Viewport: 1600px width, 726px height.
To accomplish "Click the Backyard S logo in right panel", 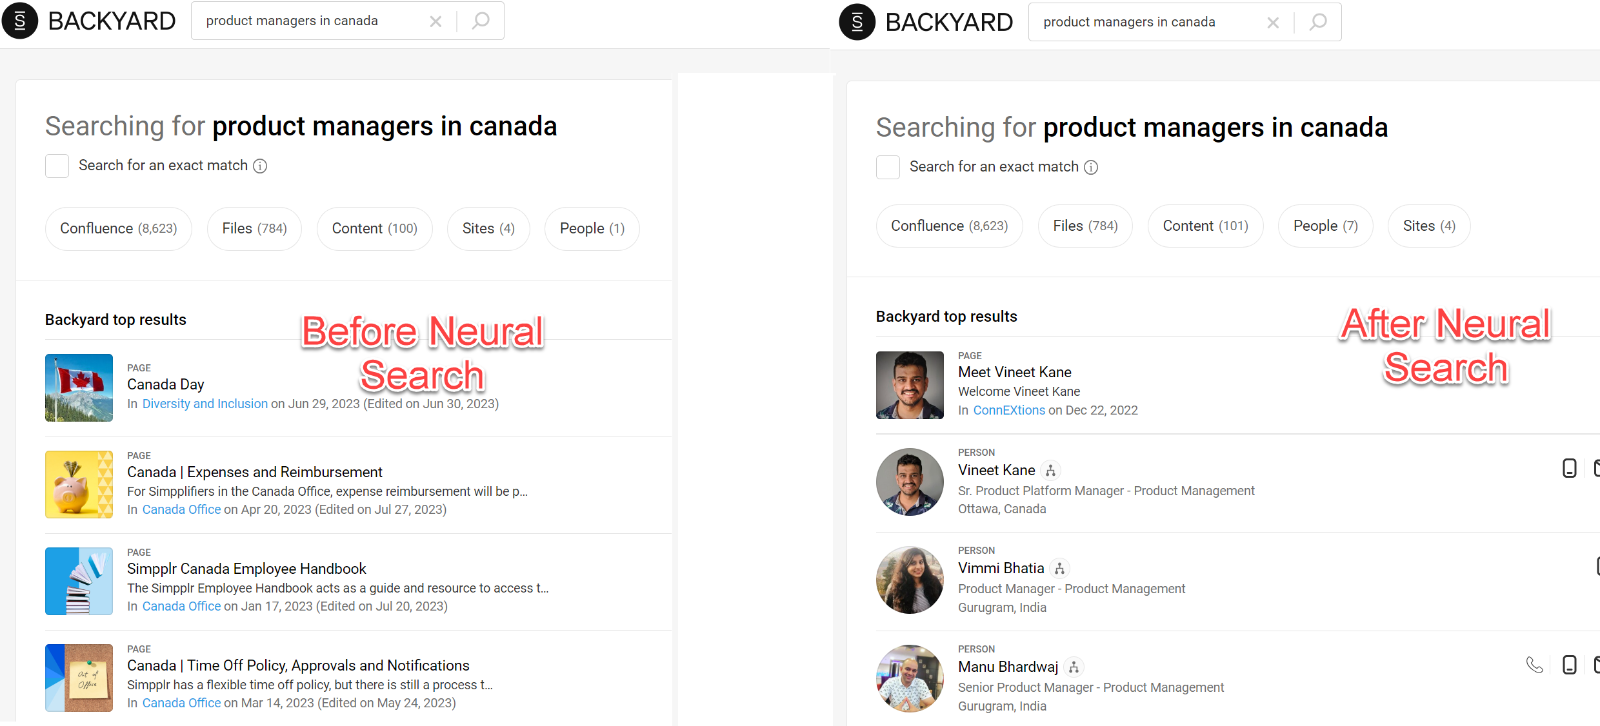I will pos(857,22).
